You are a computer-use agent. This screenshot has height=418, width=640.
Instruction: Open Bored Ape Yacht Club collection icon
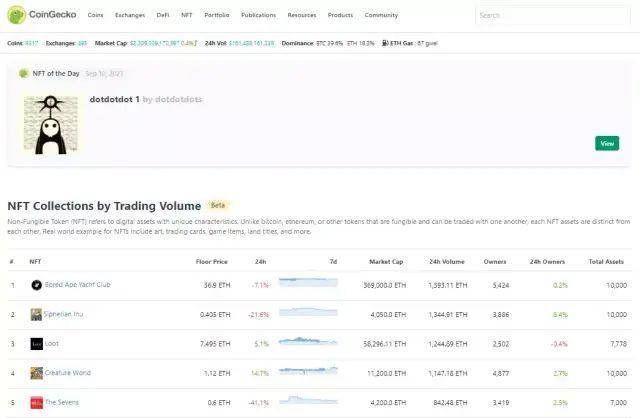tap(36, 285)
